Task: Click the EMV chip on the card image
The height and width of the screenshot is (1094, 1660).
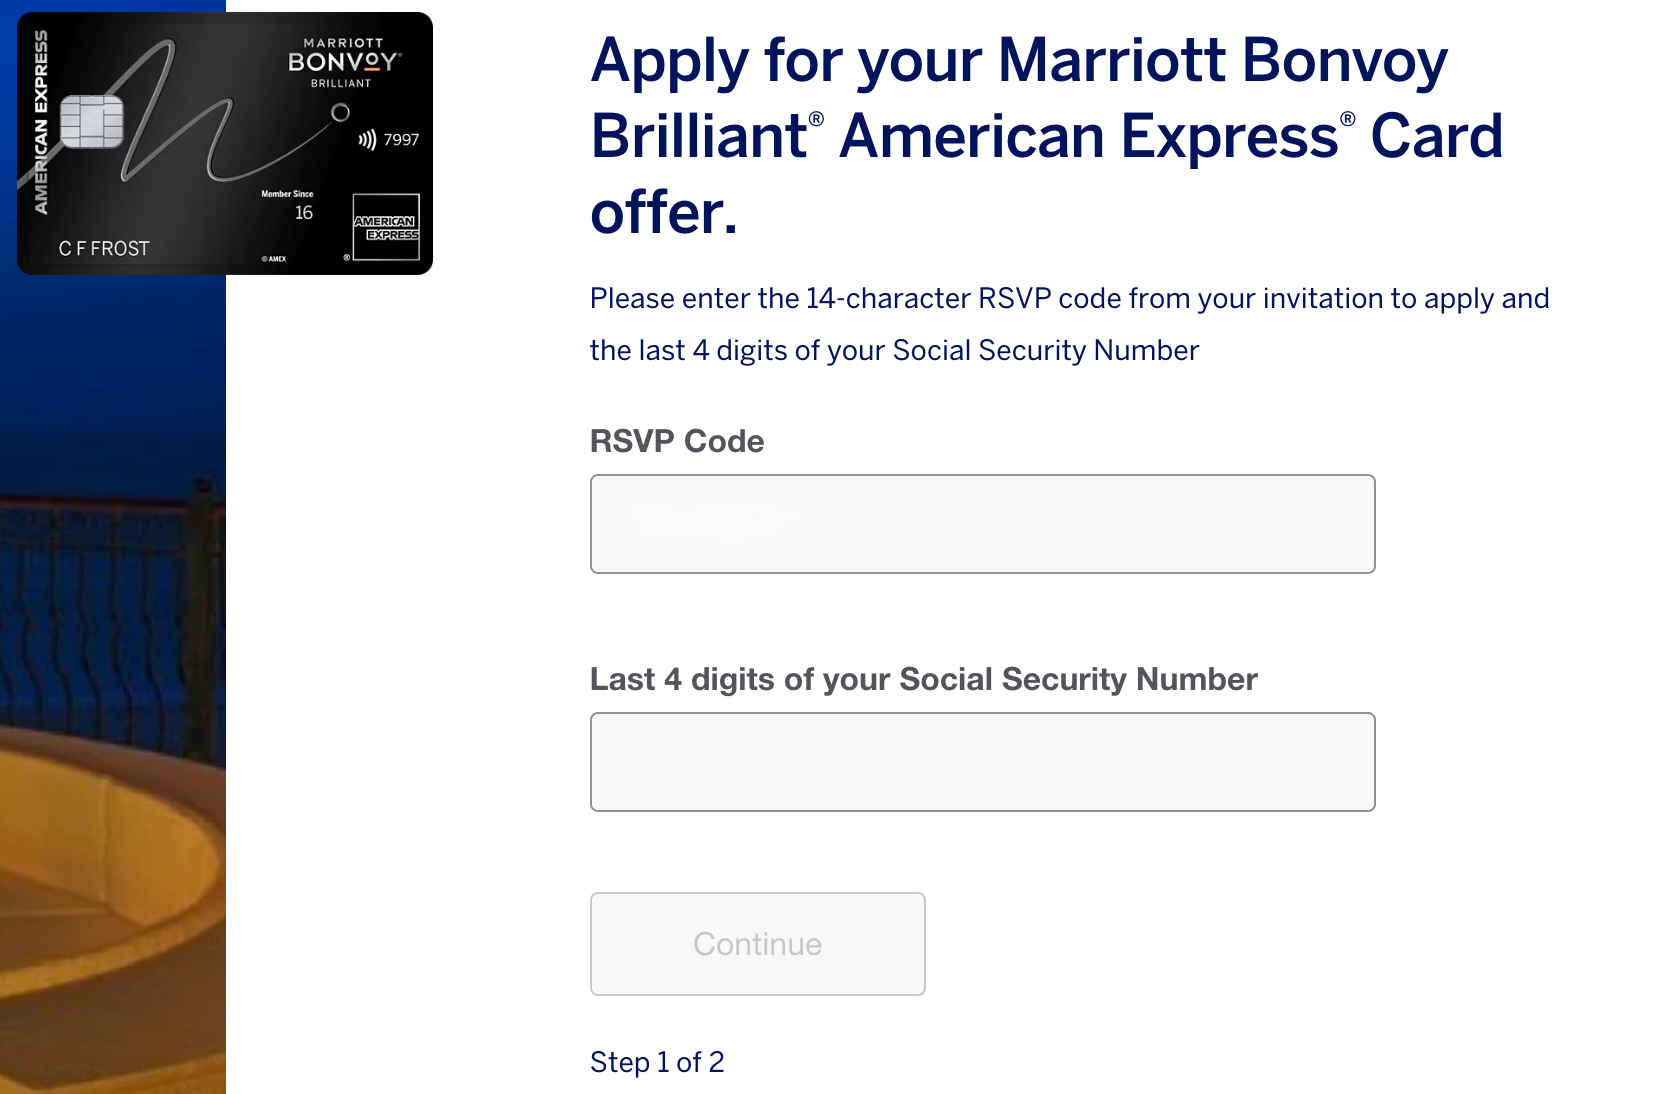Action: click(93, 121)
